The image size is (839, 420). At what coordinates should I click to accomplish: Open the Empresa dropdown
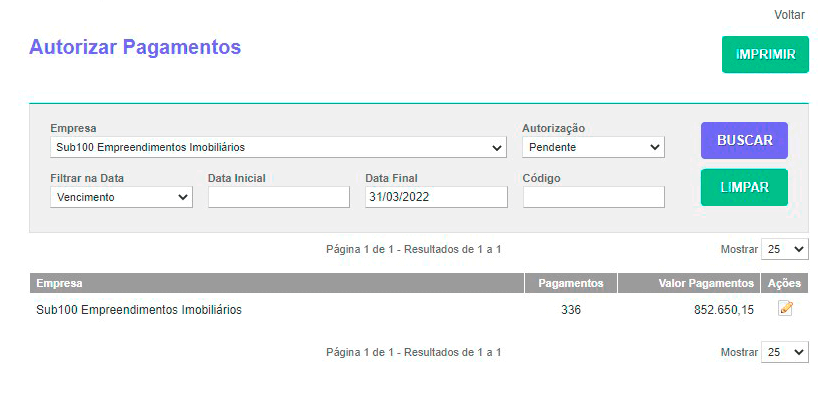(278, 147)
